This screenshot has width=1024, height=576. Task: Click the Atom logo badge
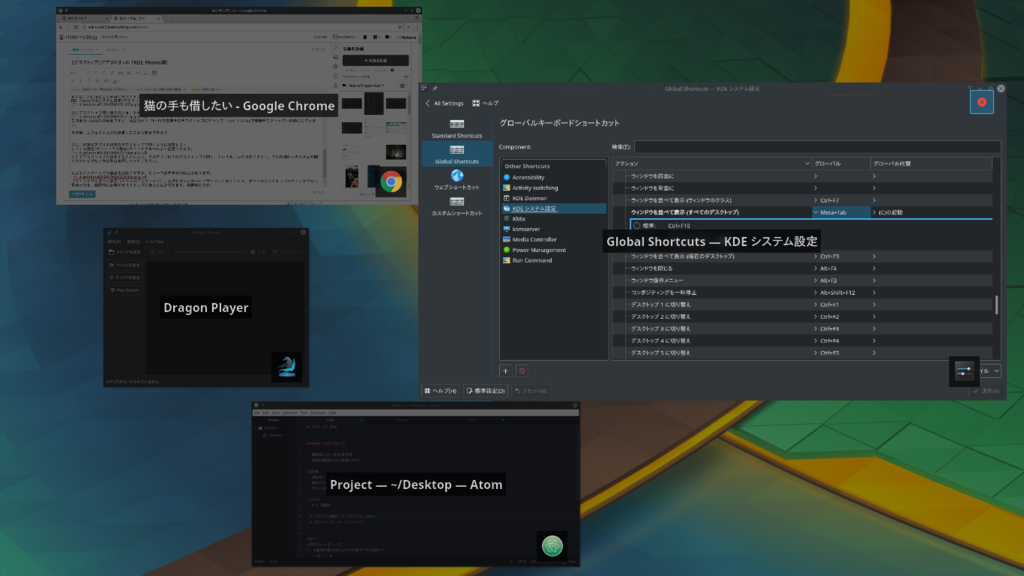point(552,545)
